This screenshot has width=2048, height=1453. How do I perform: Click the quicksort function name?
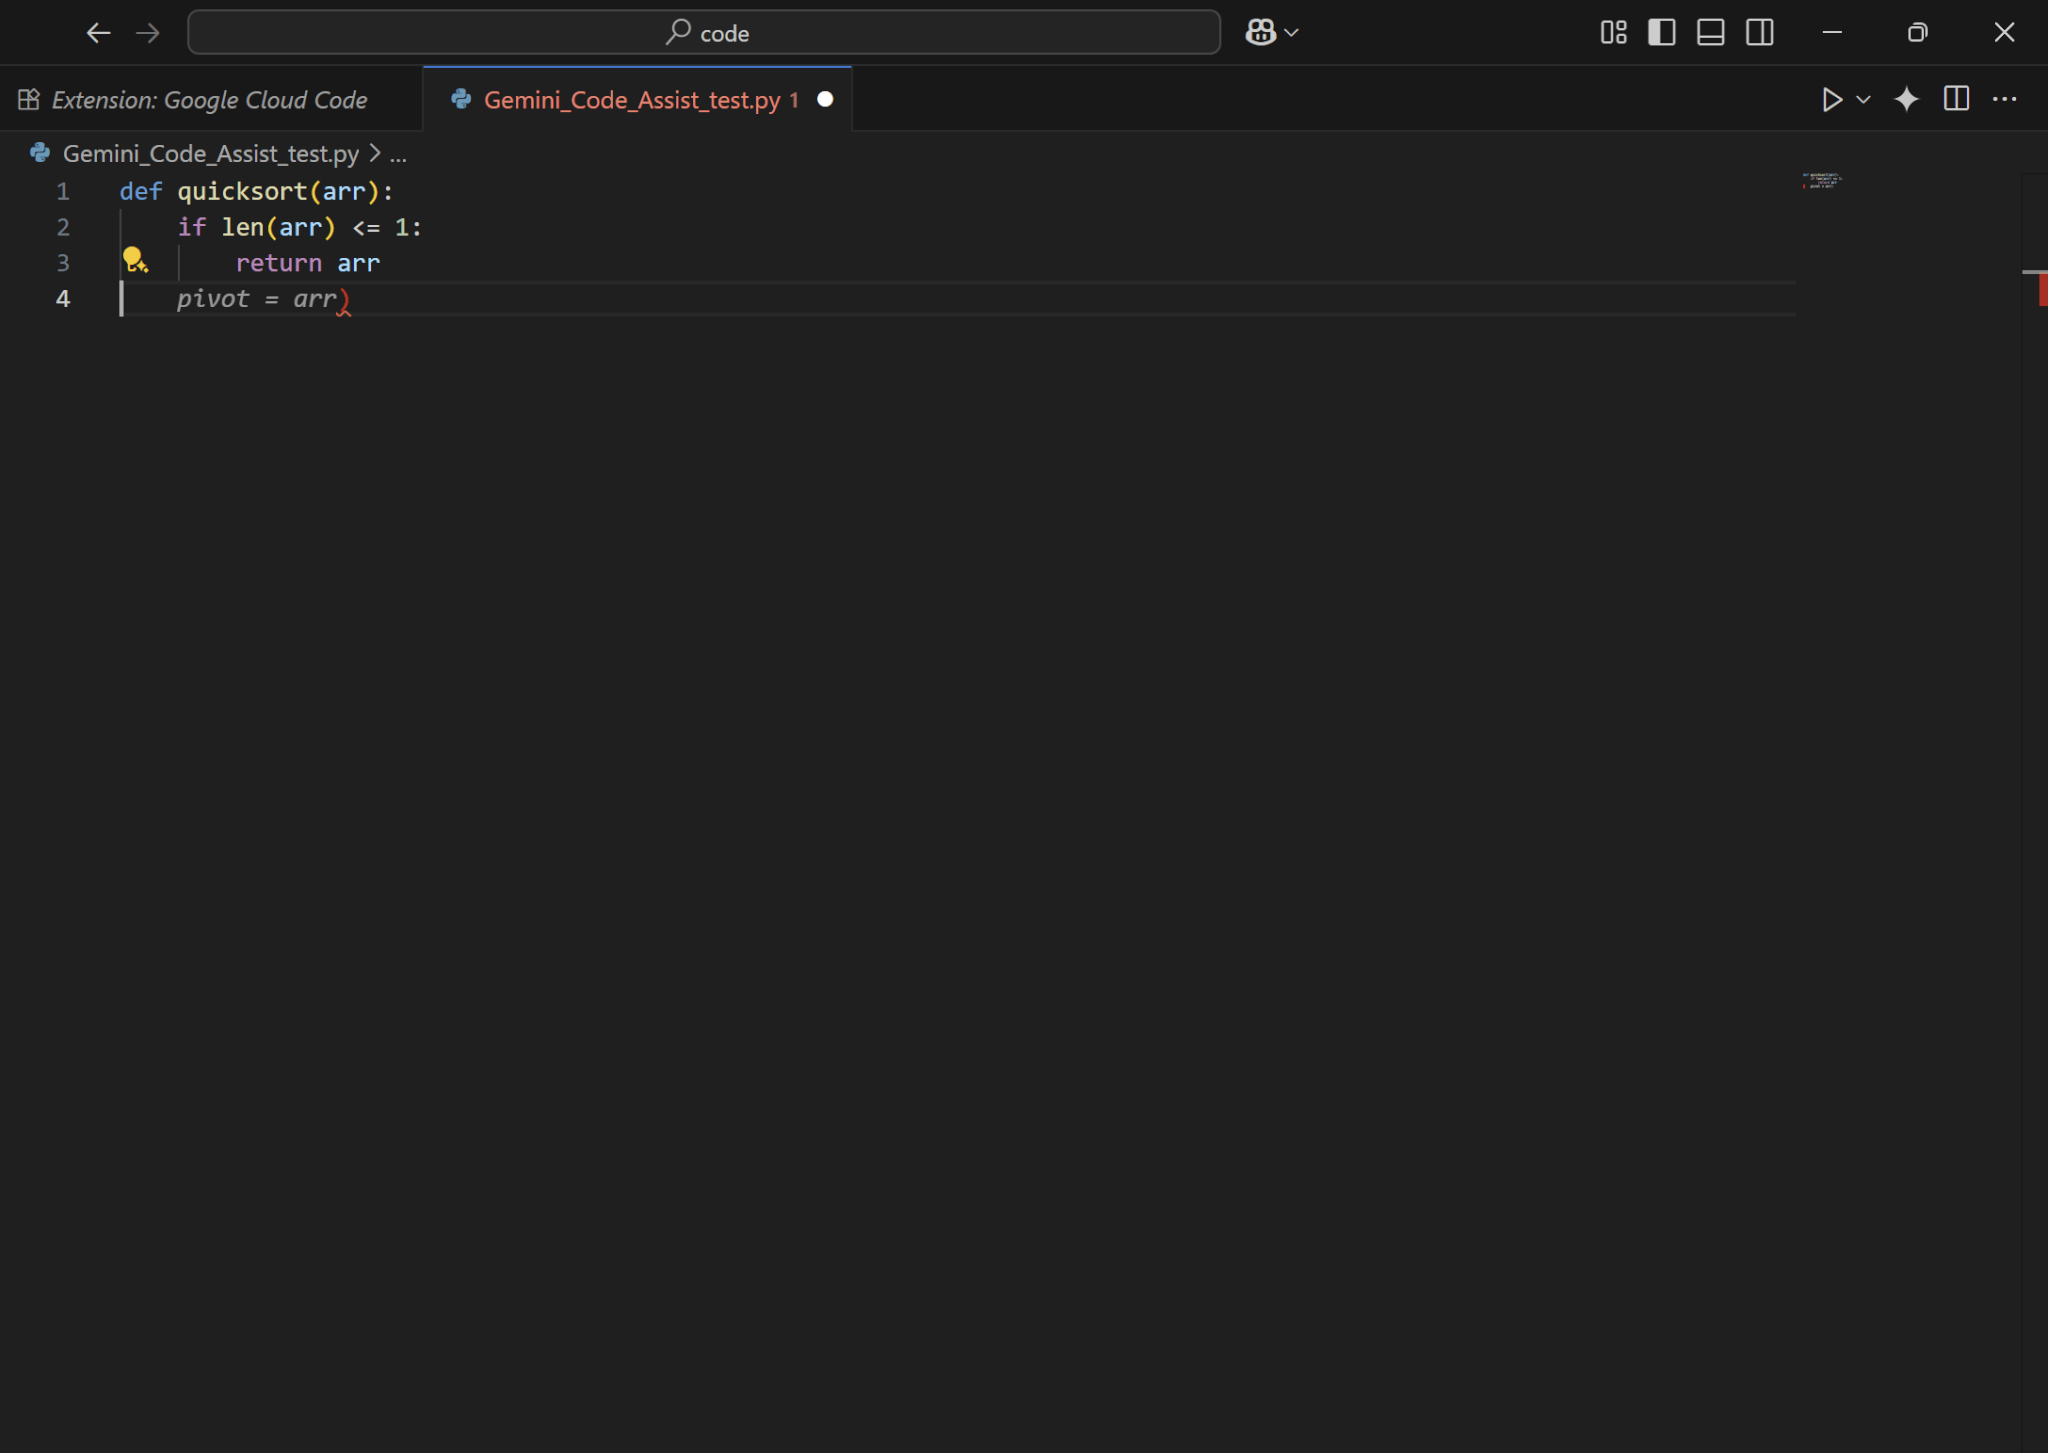(243, 191)
